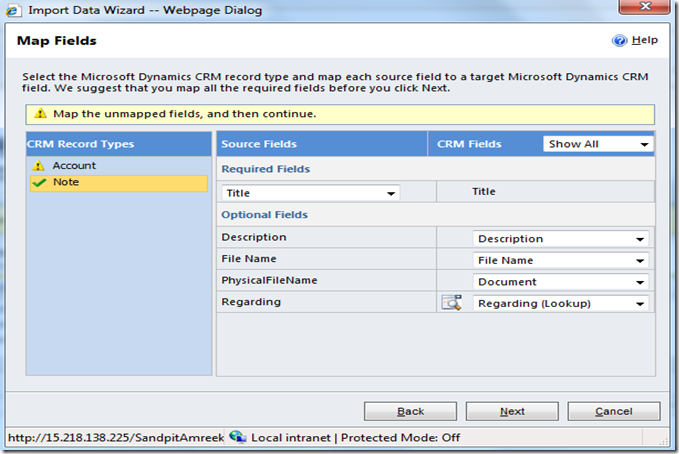Click the PhysicalFileName source field

coord(269,280)
